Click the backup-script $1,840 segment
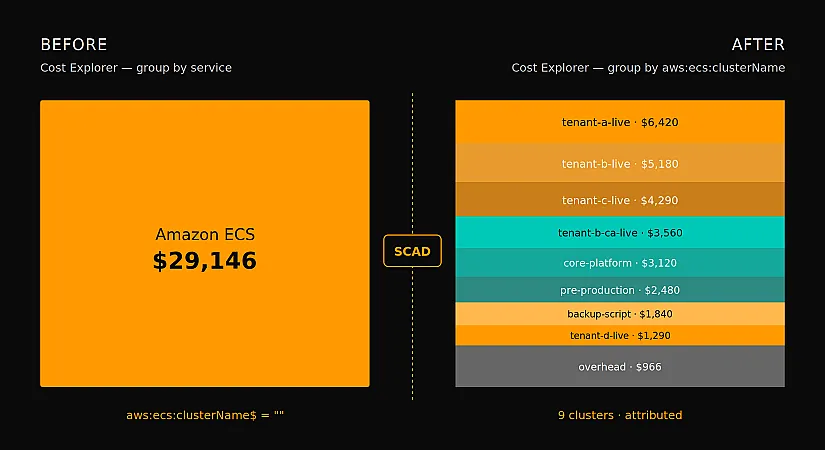825x450 pixels. click(x=620, y=314)
